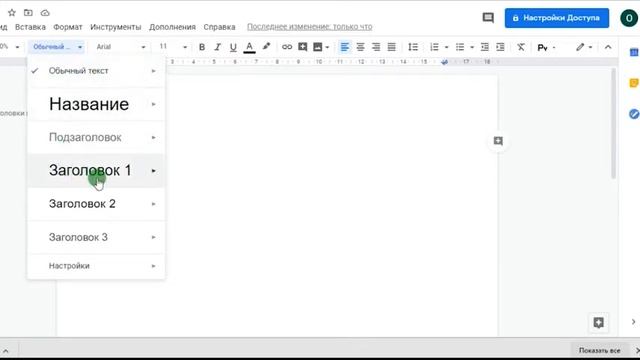Screen dimensions: 640x360
Task: Open image insert options arrow
Action: click(327, 47)
